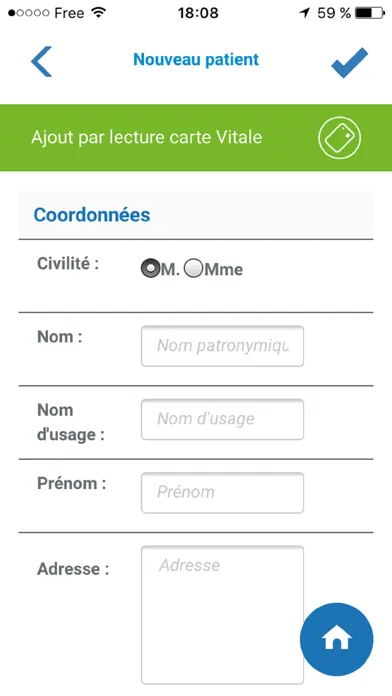The image size is (392, 696).
Task: Tap the battery icon in status bar
Action: click(x=370, y=13)
